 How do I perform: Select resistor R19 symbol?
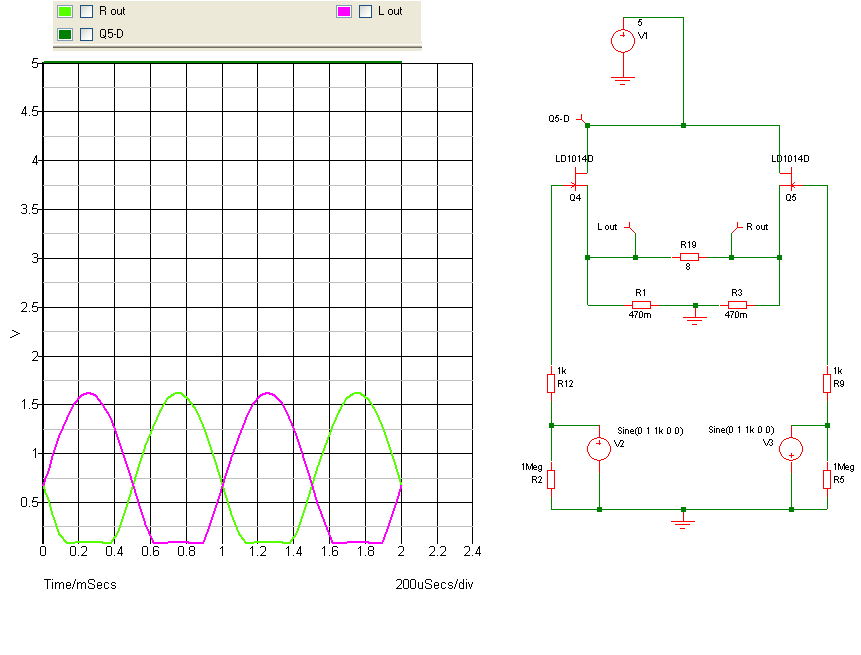coord(689,257)
